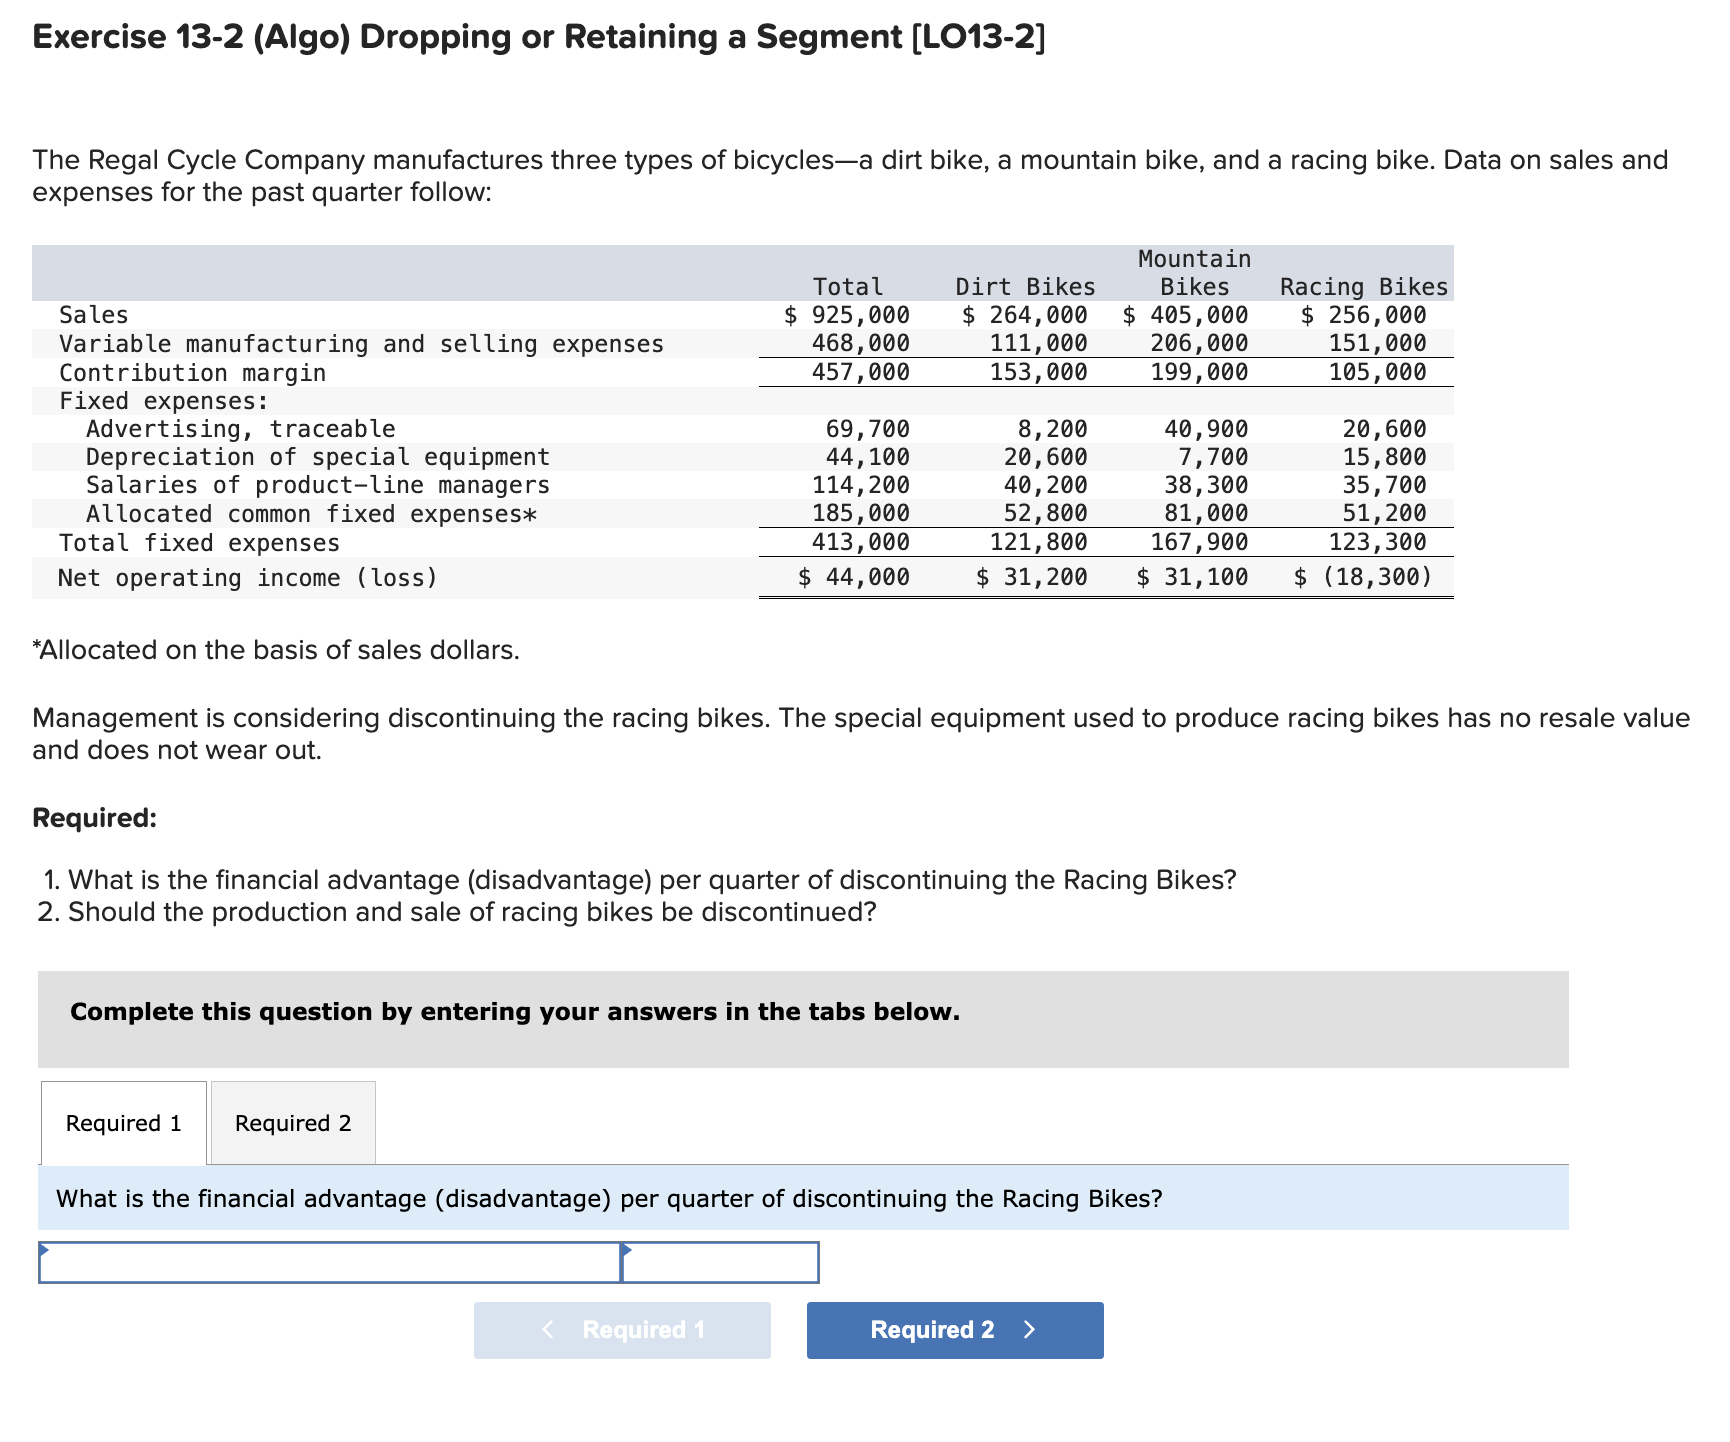Switch to the Required 2 tab
The width and height of the screenshot is (1730, 1442).
coord(291,1123)
